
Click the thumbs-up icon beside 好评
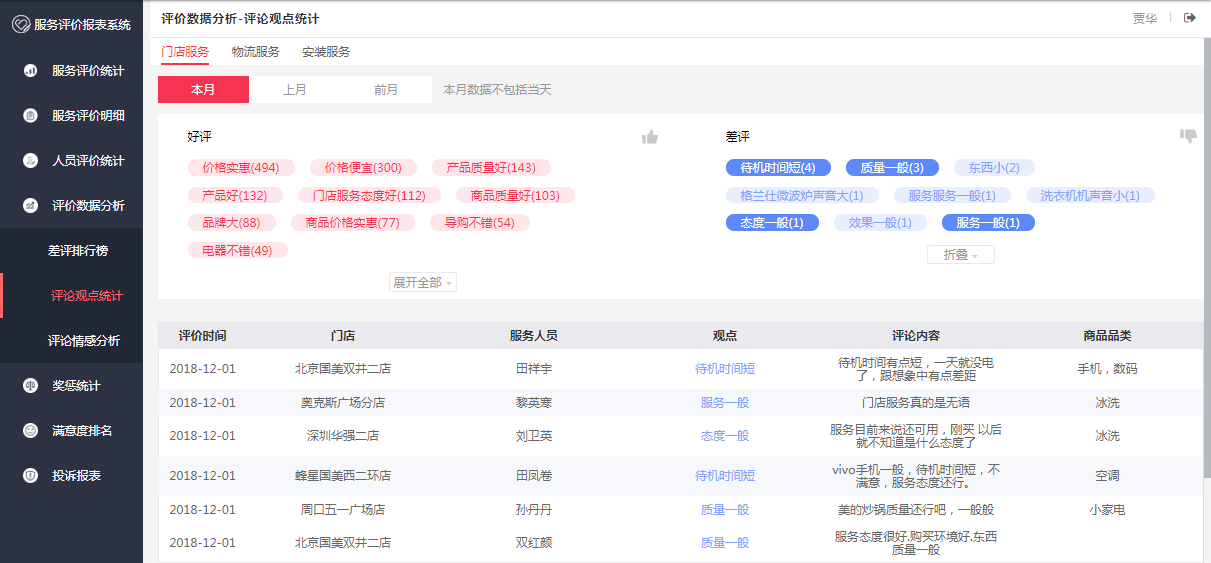click(650, 137)
